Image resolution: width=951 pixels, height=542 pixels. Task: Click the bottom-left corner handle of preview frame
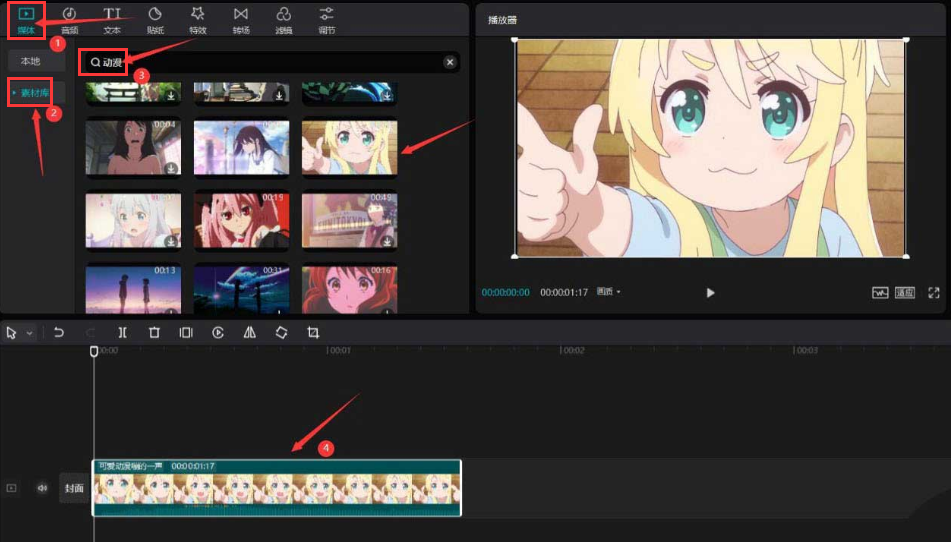(x=515, y=256)
